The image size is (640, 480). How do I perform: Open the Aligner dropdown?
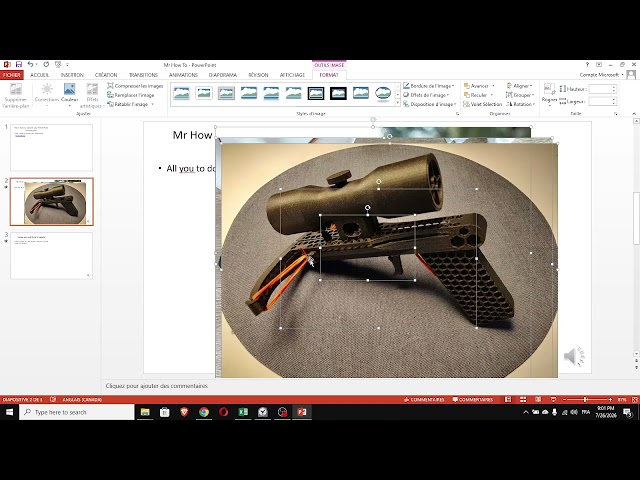tap(520, 86)
